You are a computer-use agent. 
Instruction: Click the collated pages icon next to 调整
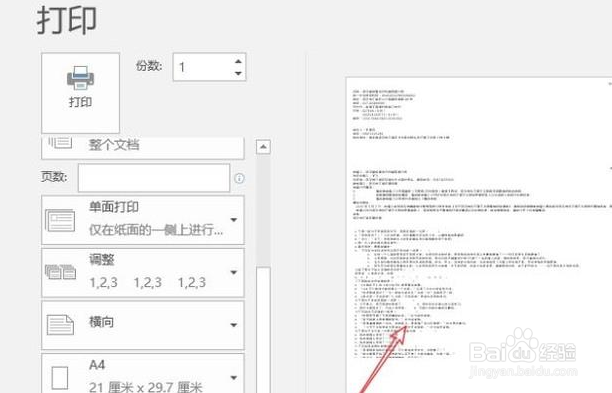(x=60, y=272)
